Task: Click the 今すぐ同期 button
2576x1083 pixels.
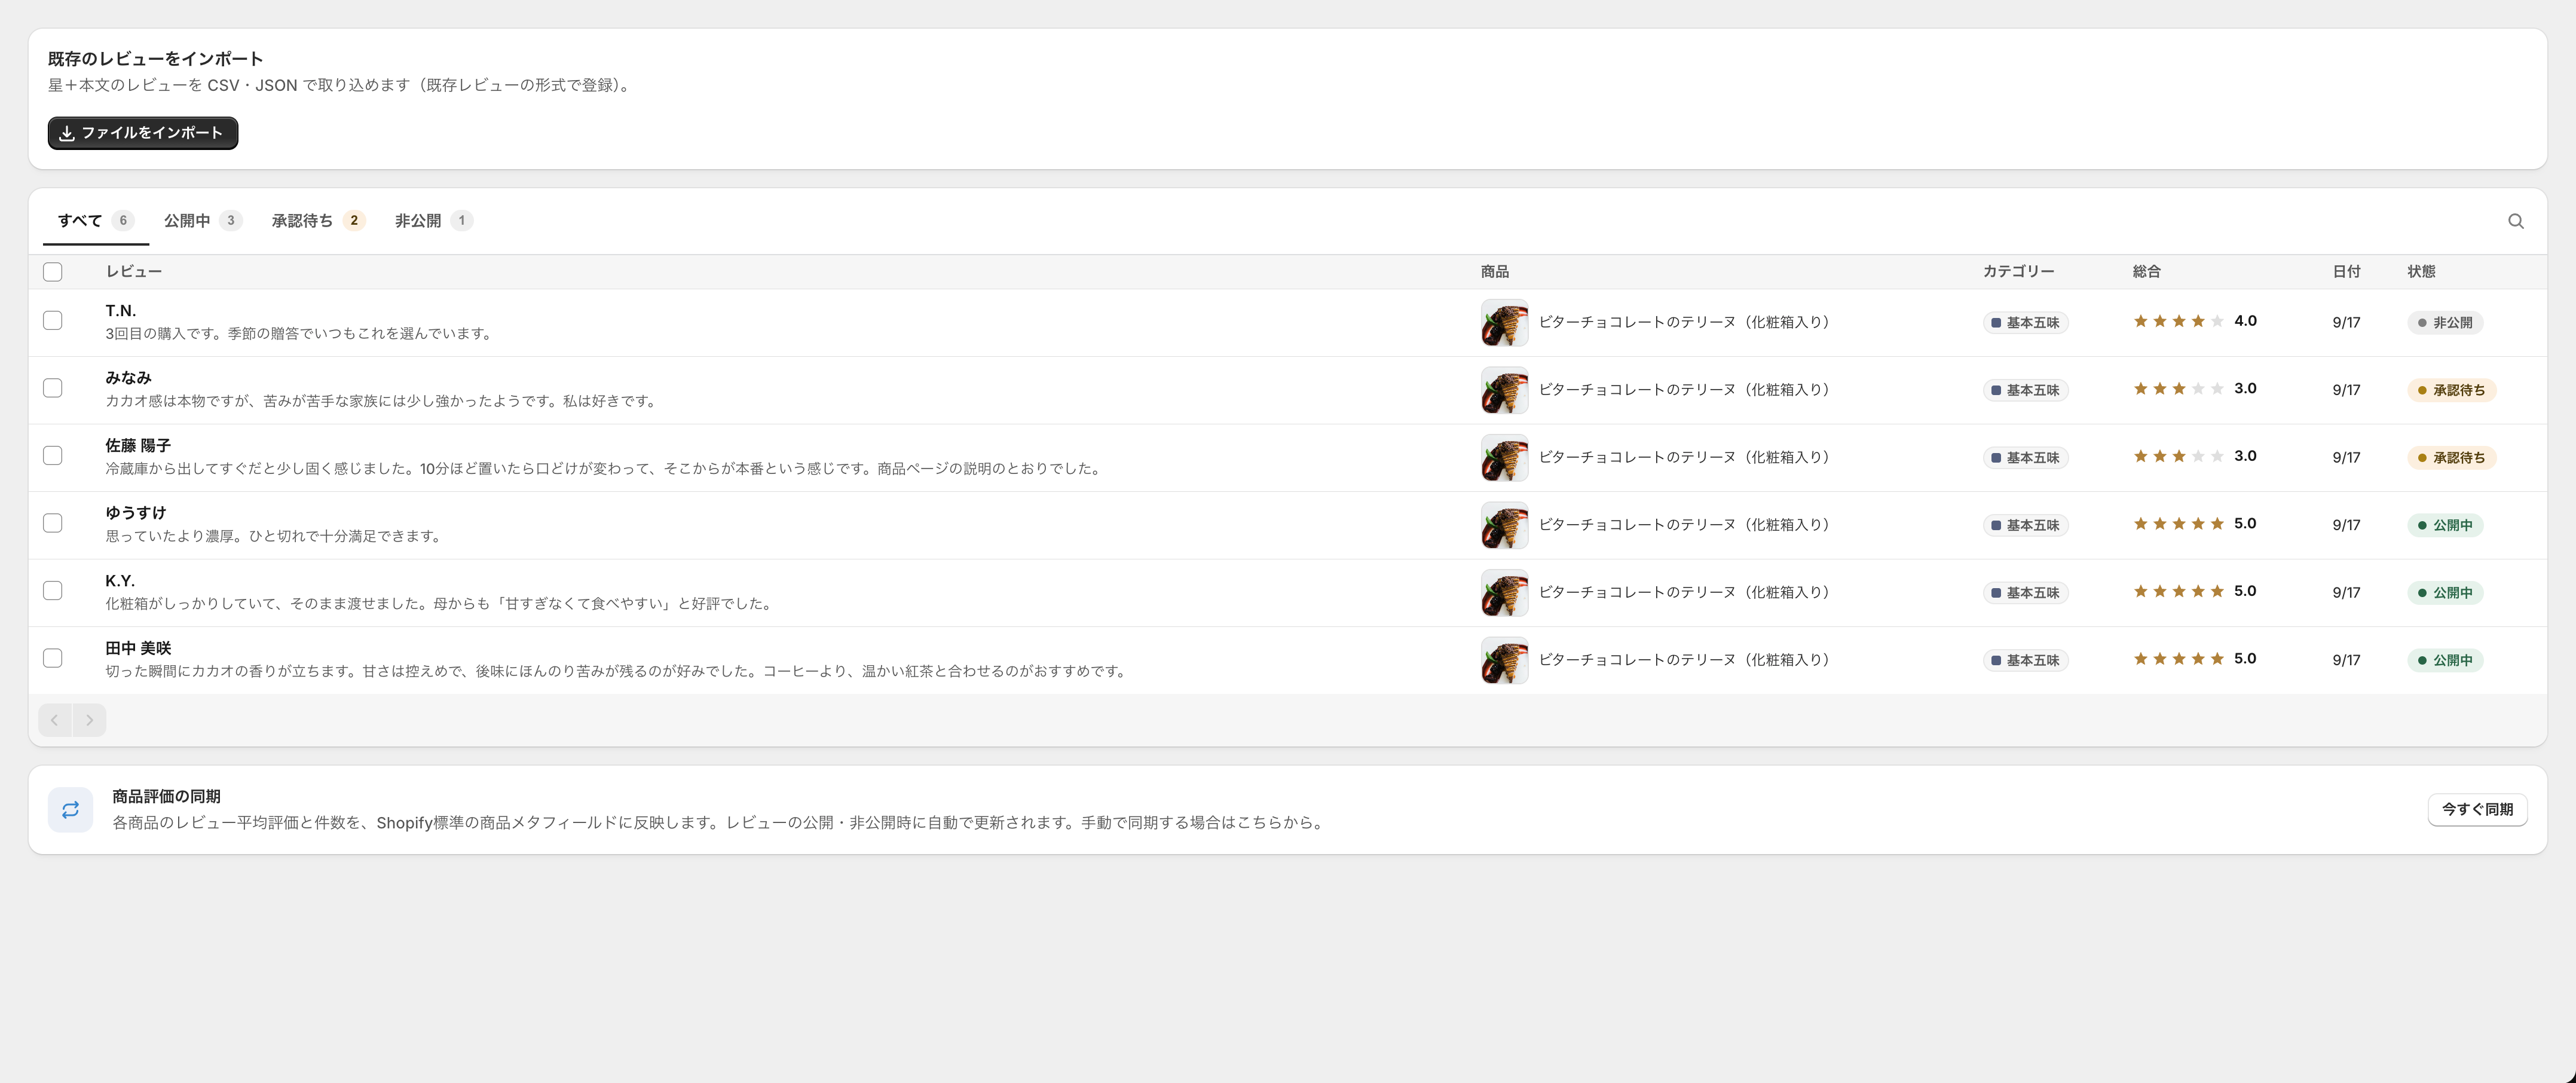Action: (x=2477, y=810)
